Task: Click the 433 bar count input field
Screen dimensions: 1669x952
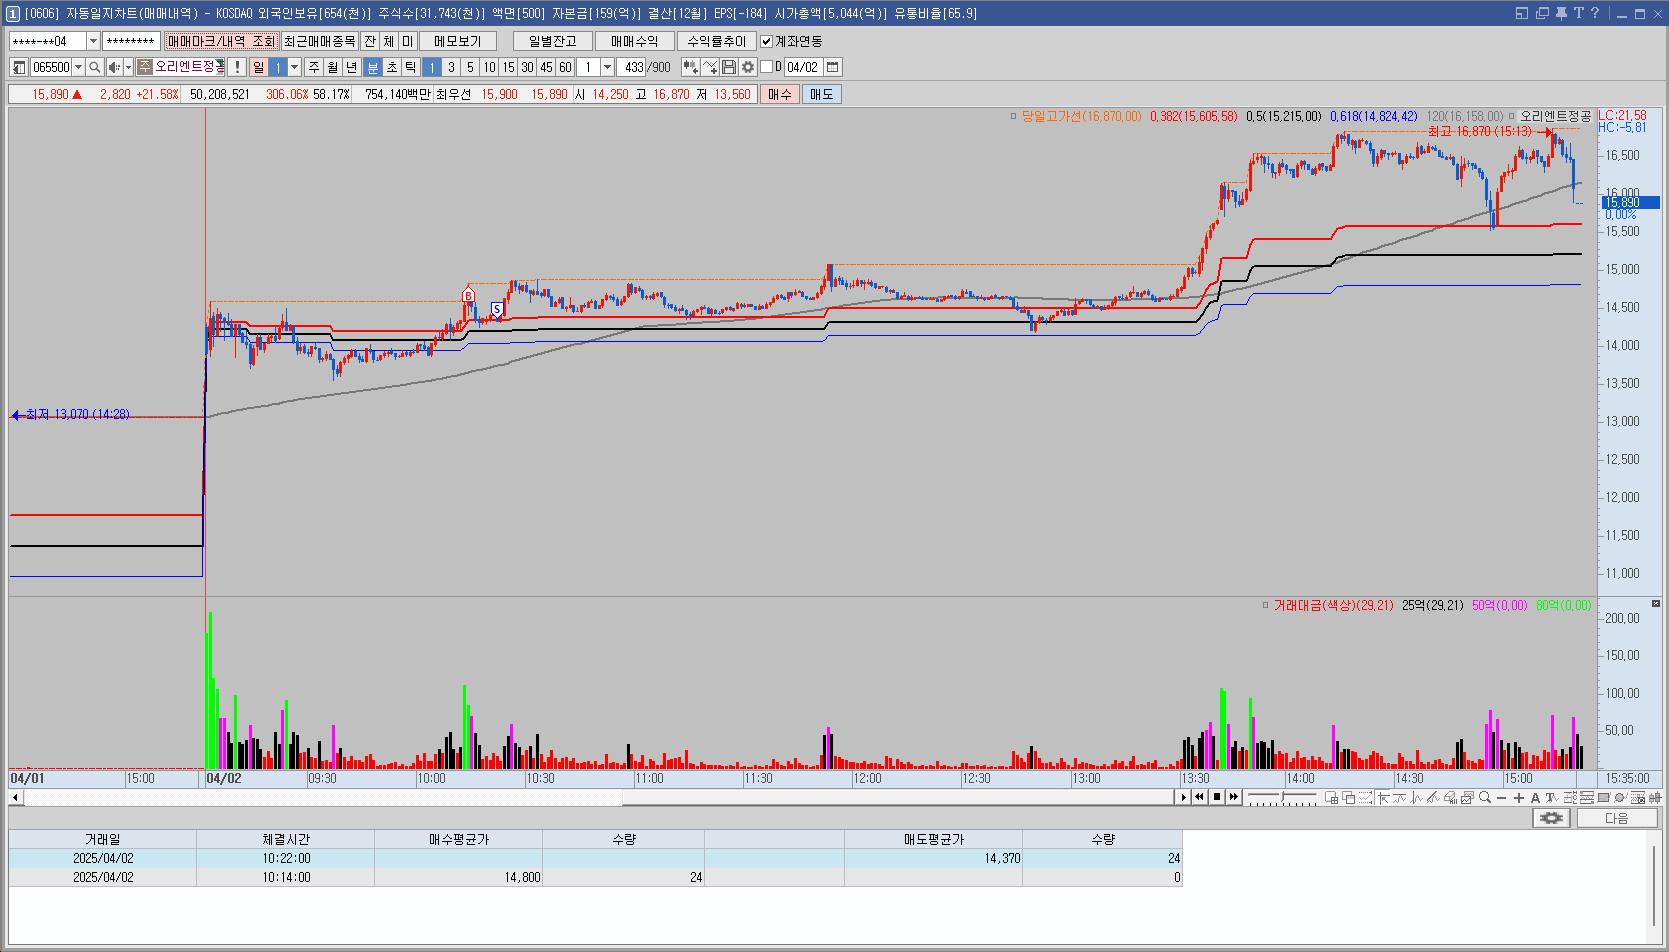Action: (x=631, y=67)
